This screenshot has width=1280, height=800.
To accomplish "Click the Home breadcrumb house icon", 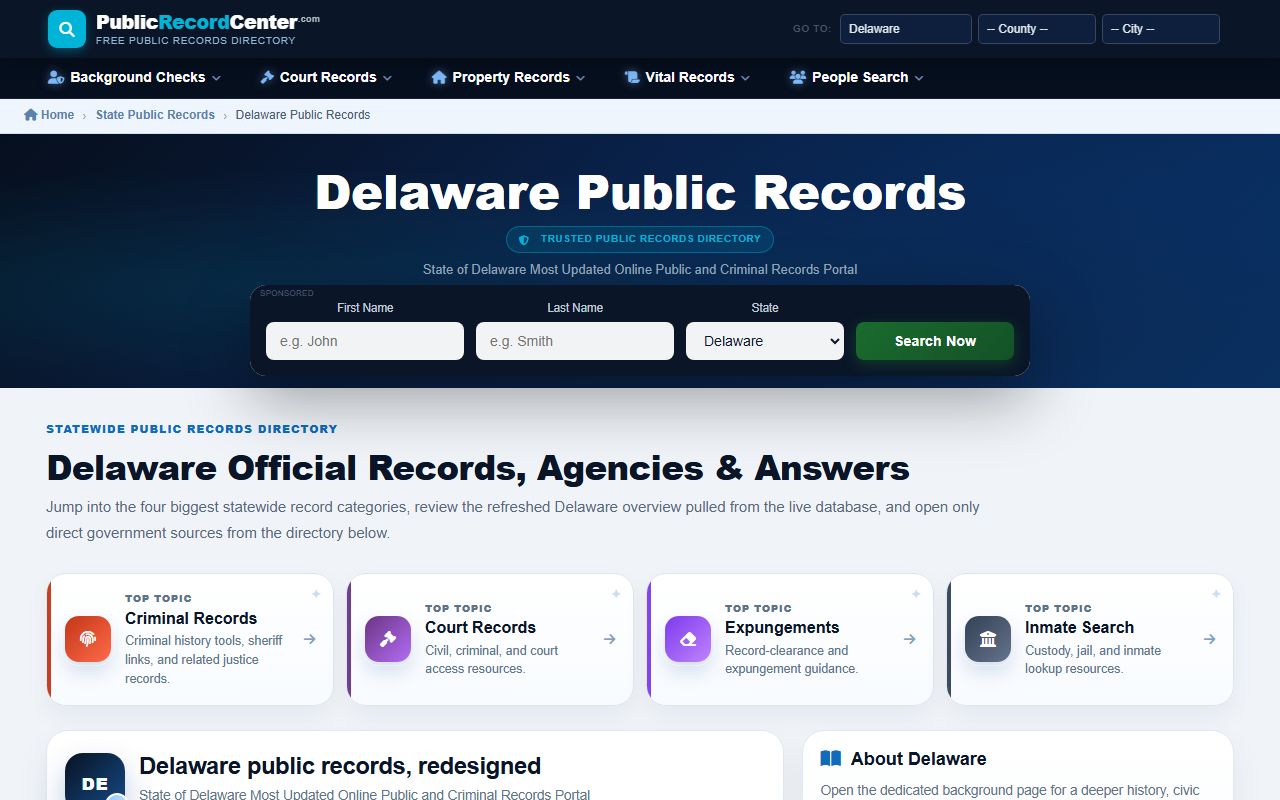I will (31, 115).
